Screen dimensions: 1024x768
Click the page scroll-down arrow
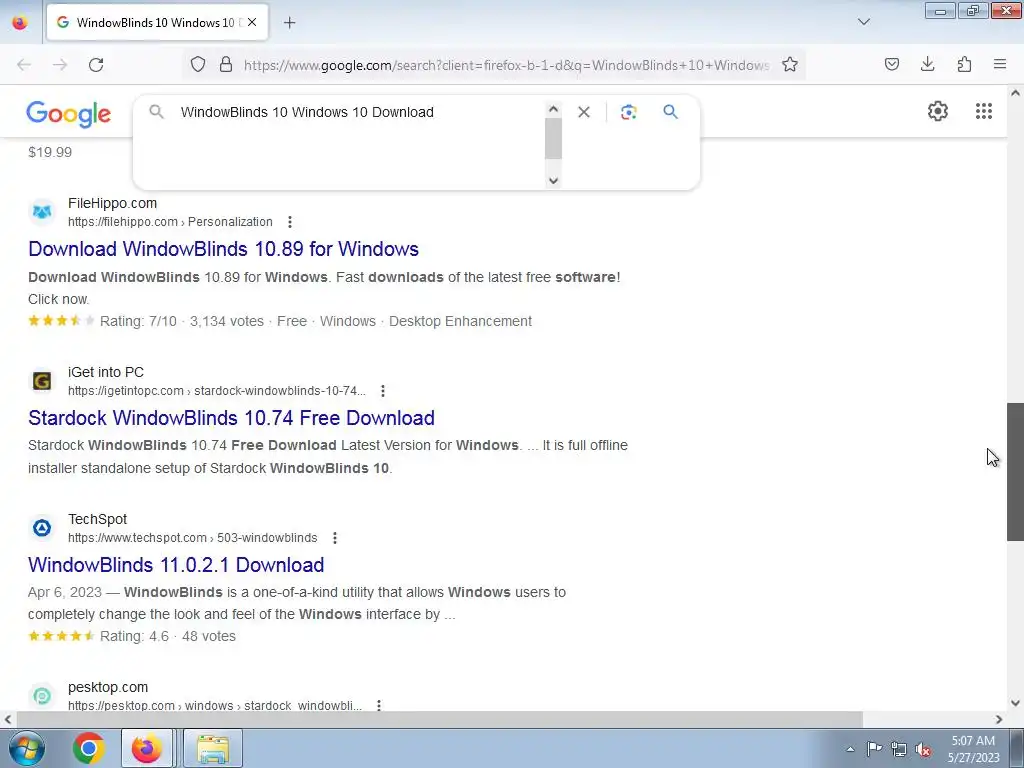pos(1015,703)
